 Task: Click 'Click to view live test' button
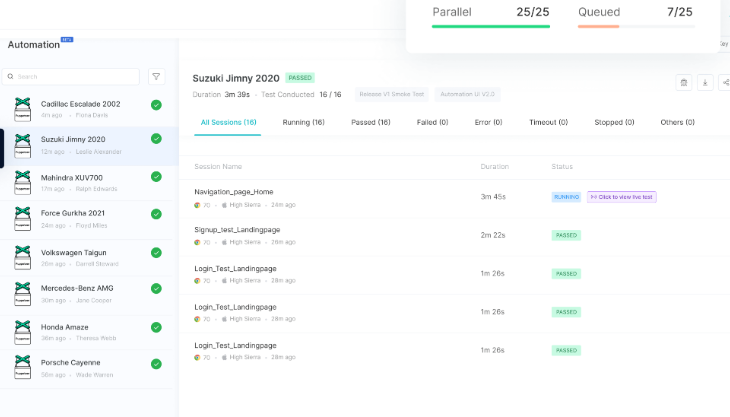pos(622,197)
